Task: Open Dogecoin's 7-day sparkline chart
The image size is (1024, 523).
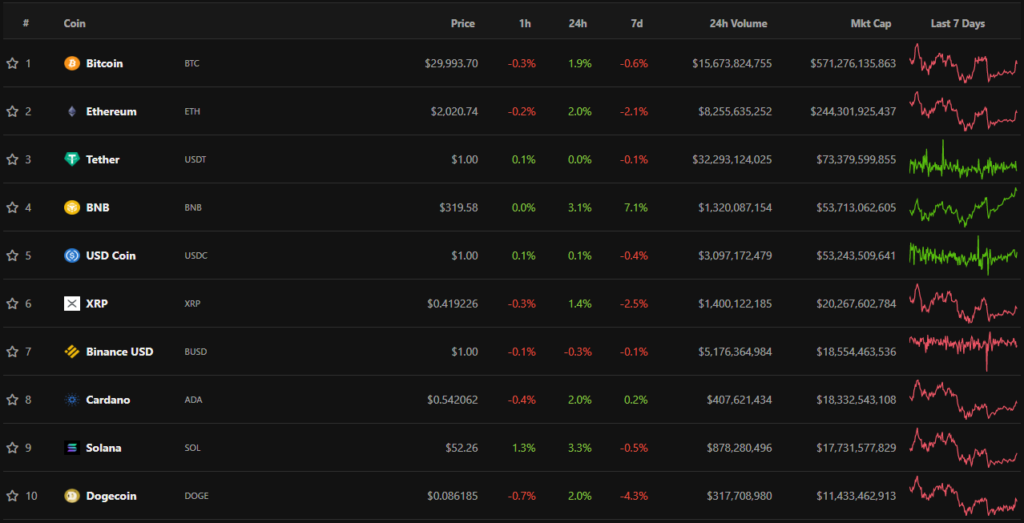Action: pyautogui.click(x=963, y=496)
